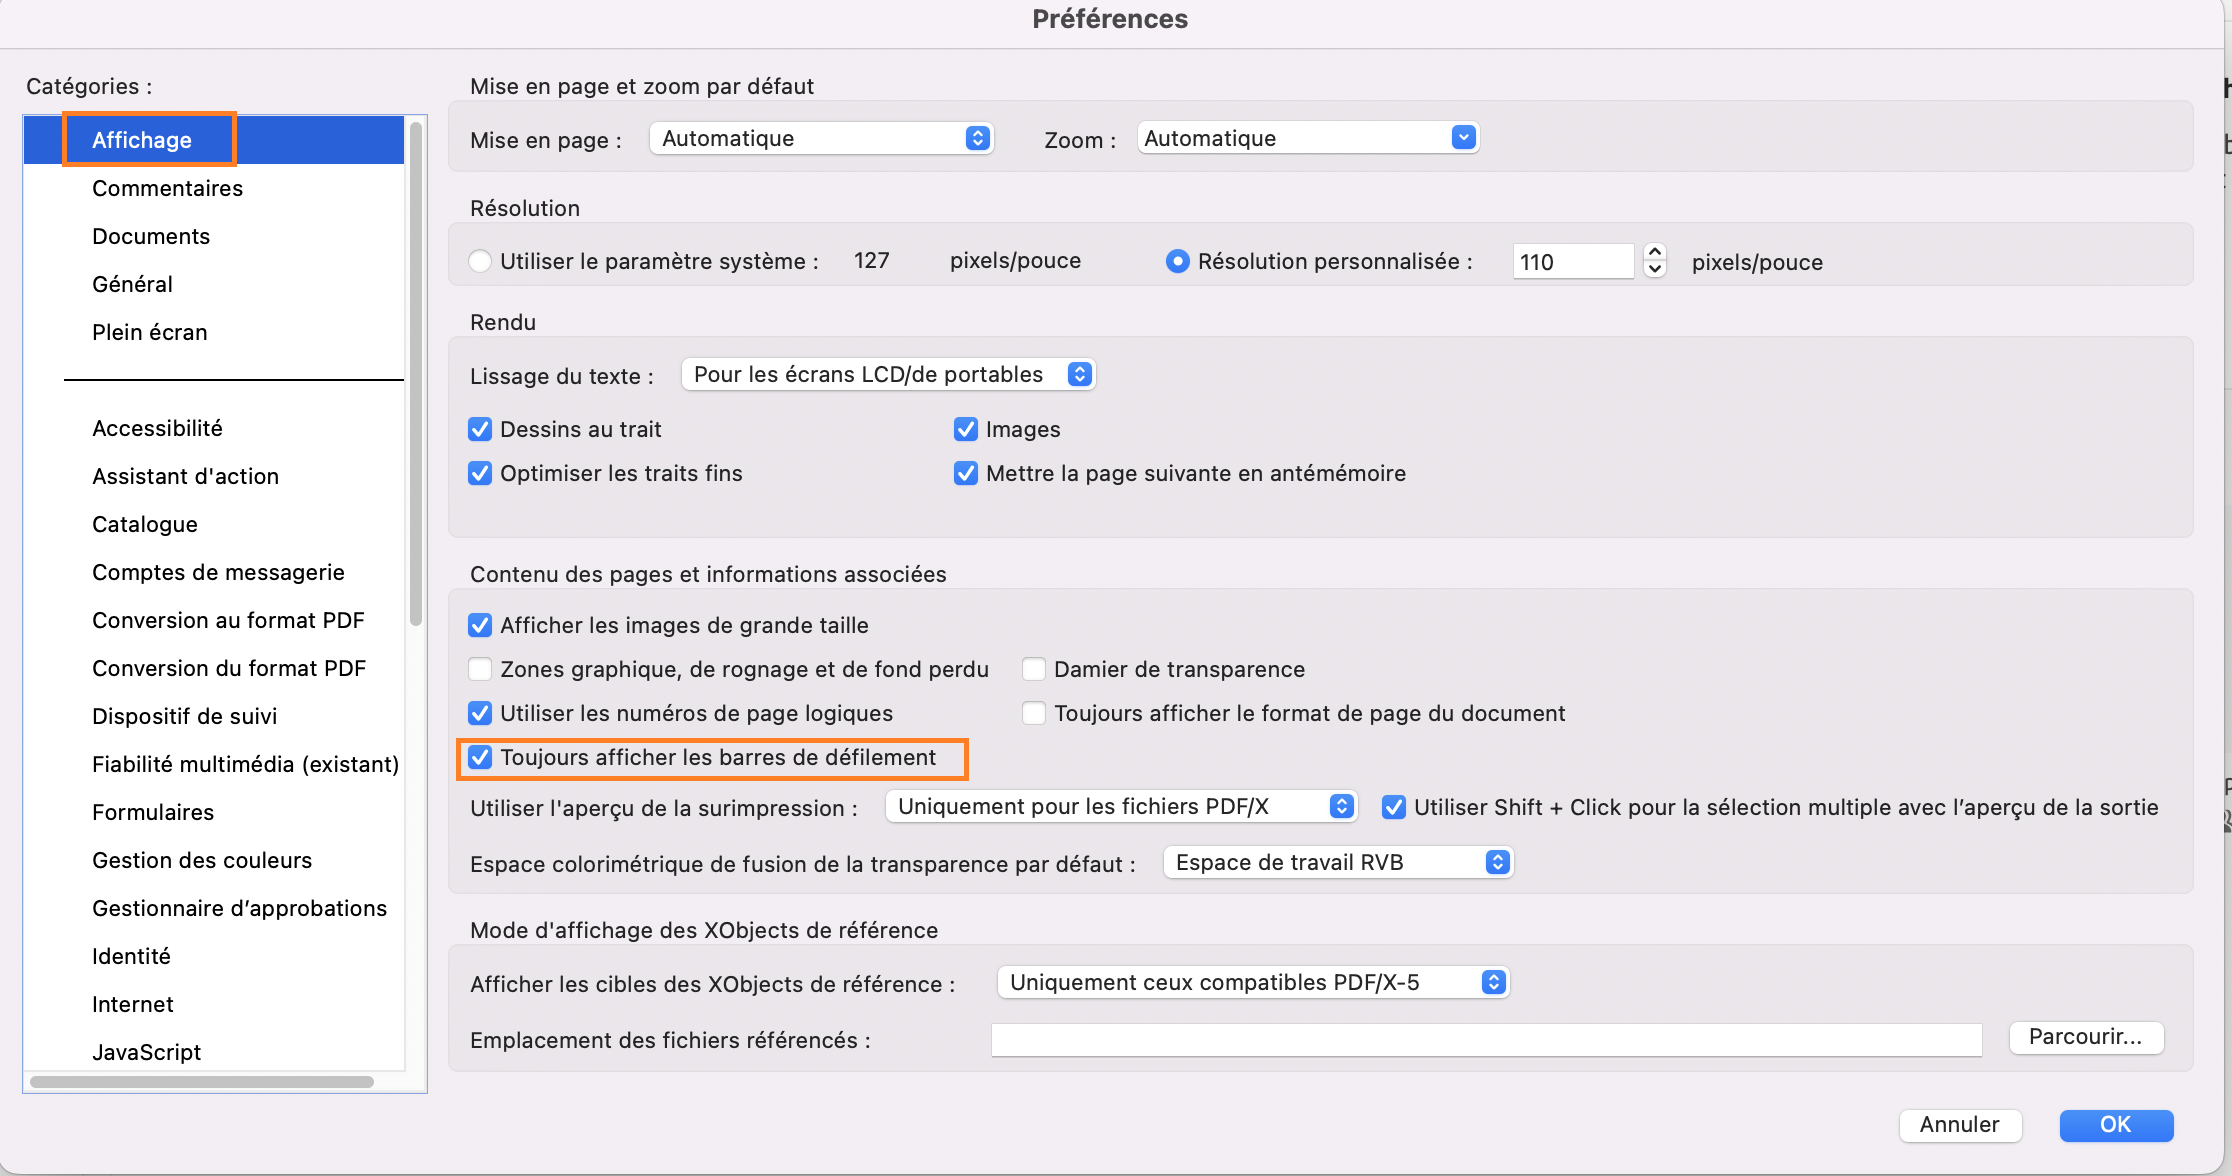
Task: Select the "Commentaires" category in the sidebar
Action: click(167, 188)
